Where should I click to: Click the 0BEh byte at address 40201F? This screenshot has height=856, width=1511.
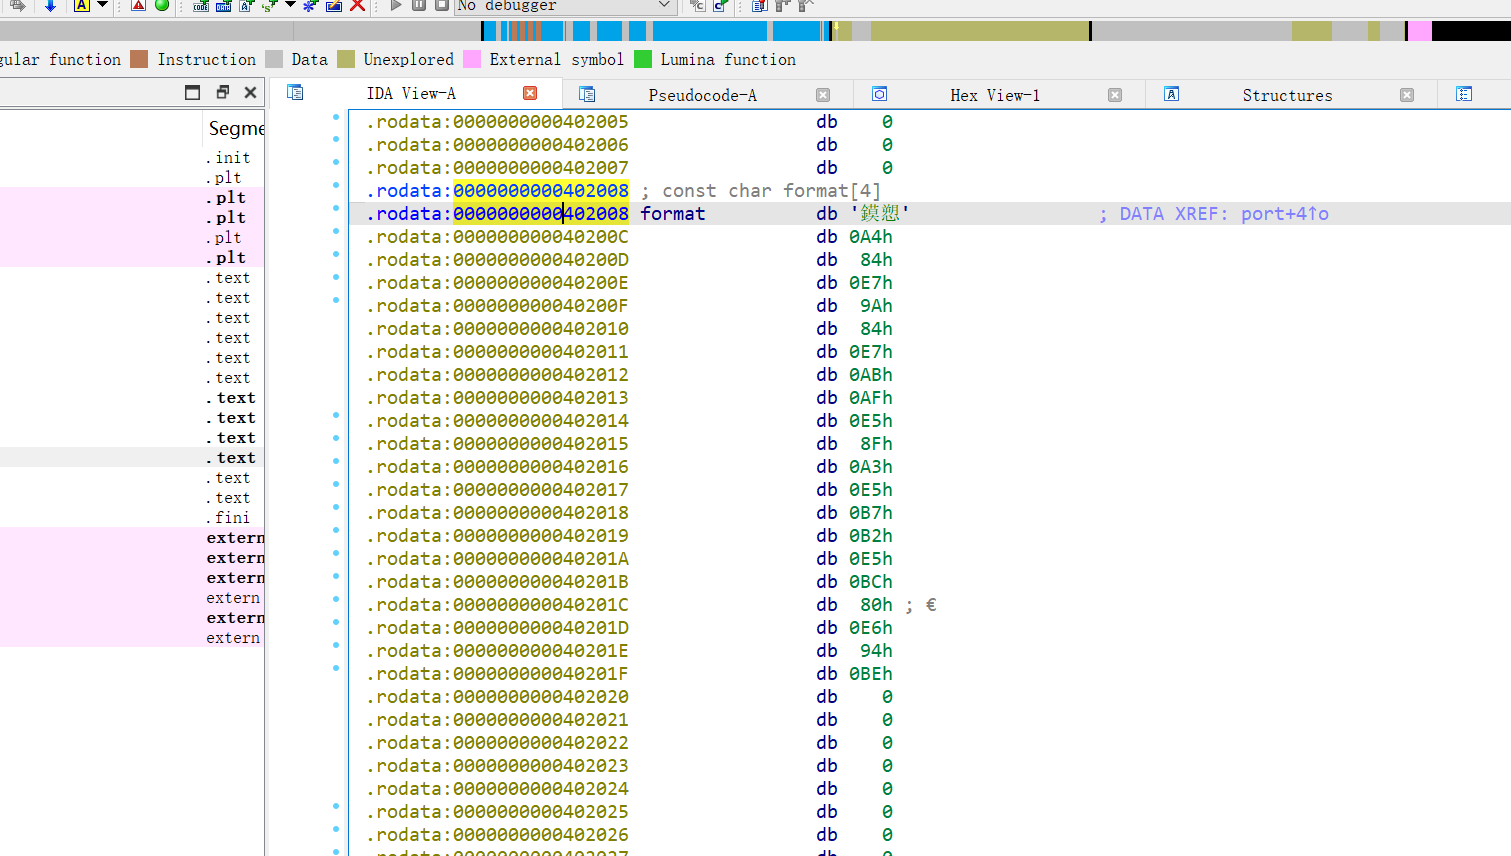click(871, 674)
